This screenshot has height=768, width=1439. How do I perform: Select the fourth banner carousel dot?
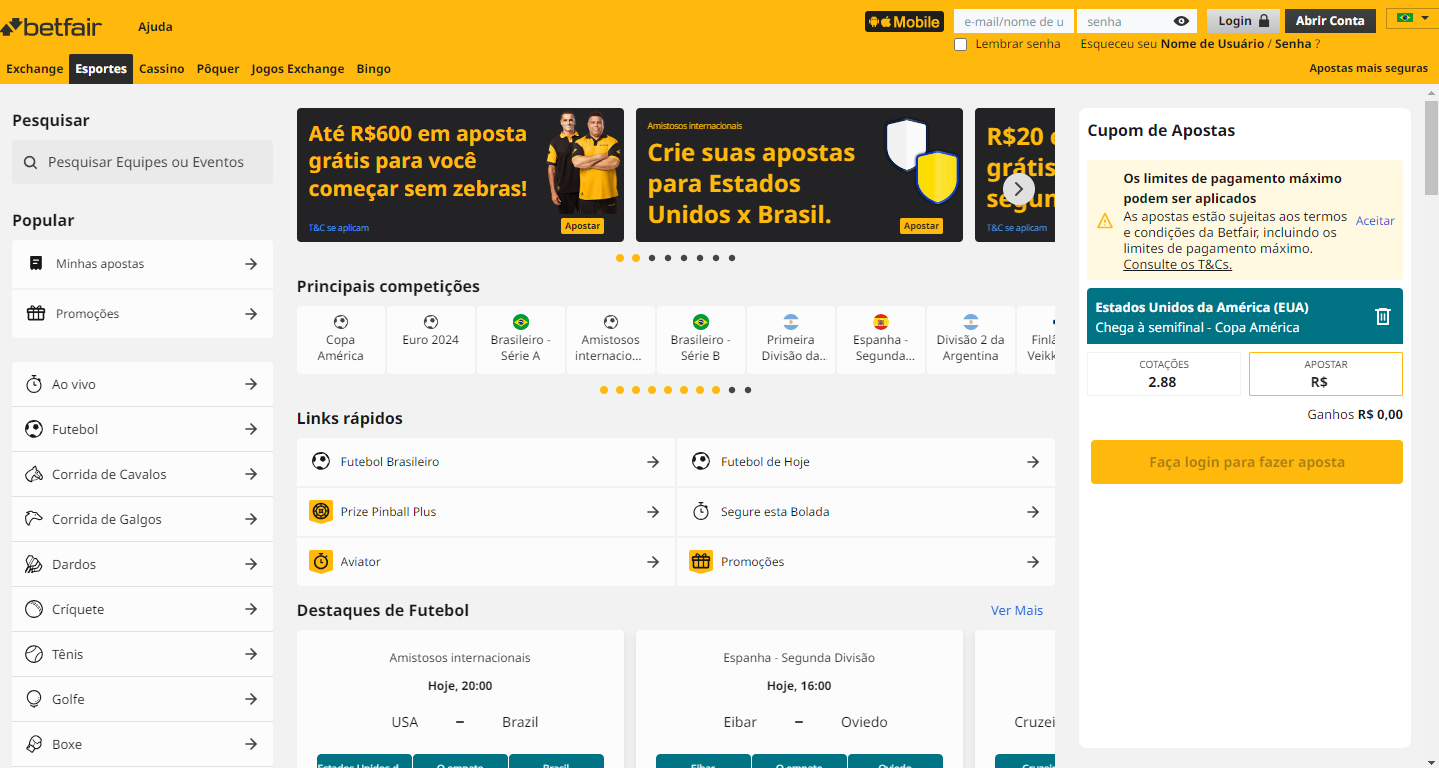click(668, 258)
